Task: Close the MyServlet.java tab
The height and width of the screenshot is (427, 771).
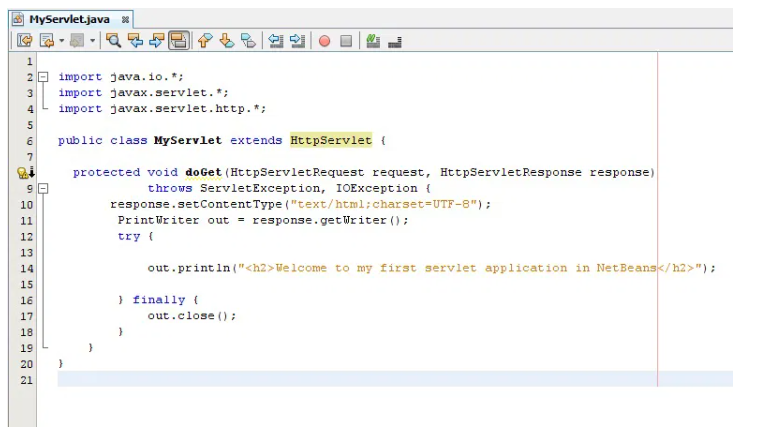Action: coord(125,19)
